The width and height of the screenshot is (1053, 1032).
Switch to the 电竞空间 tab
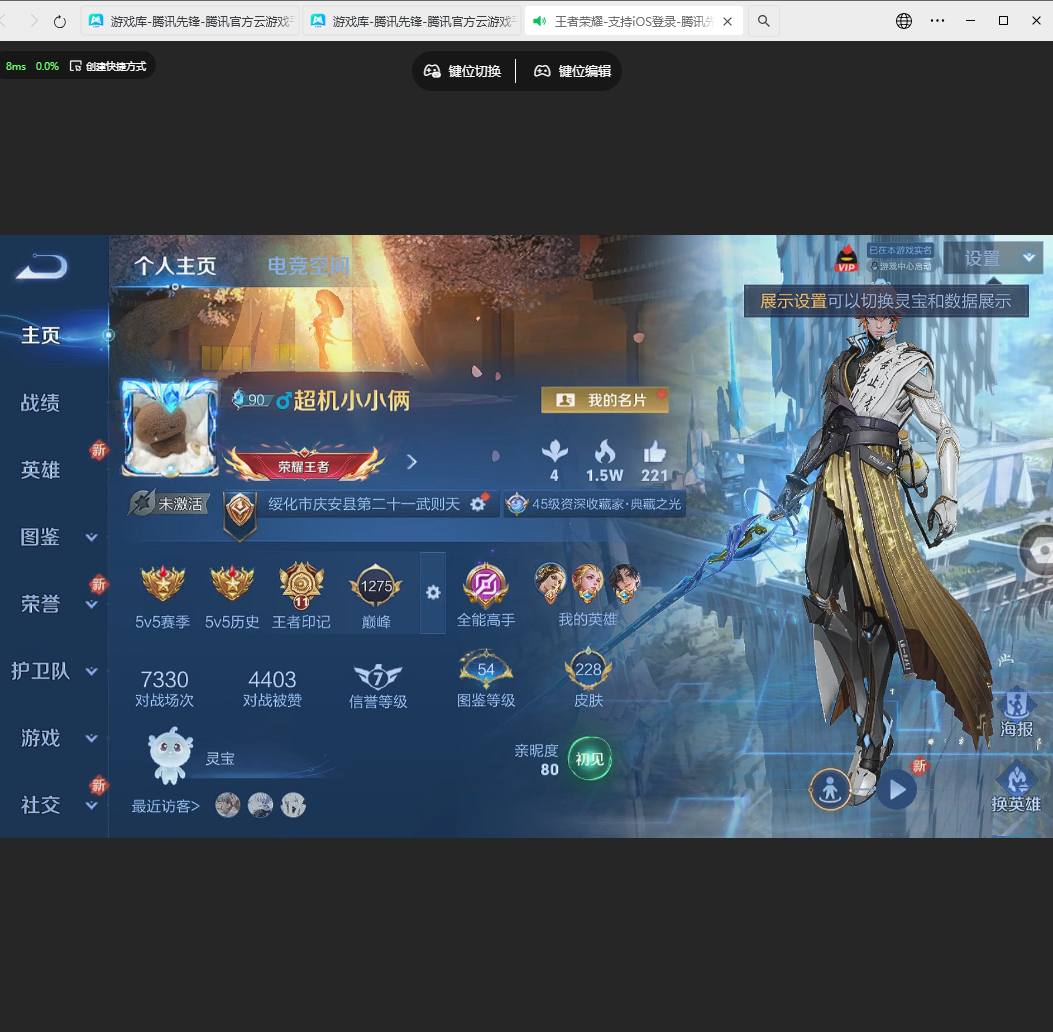click(310, 265)
